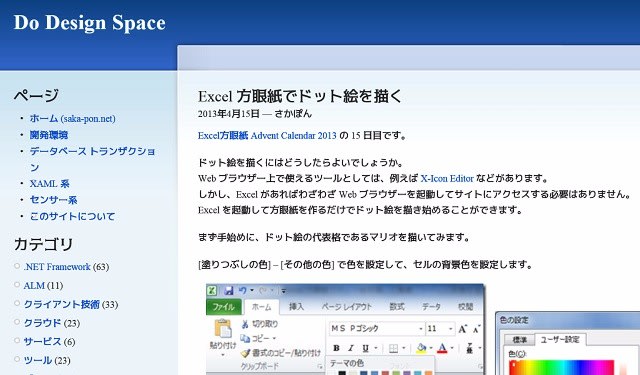Click the author name さかぽん
The image size is (640, 375).
[x=293, y=114]
